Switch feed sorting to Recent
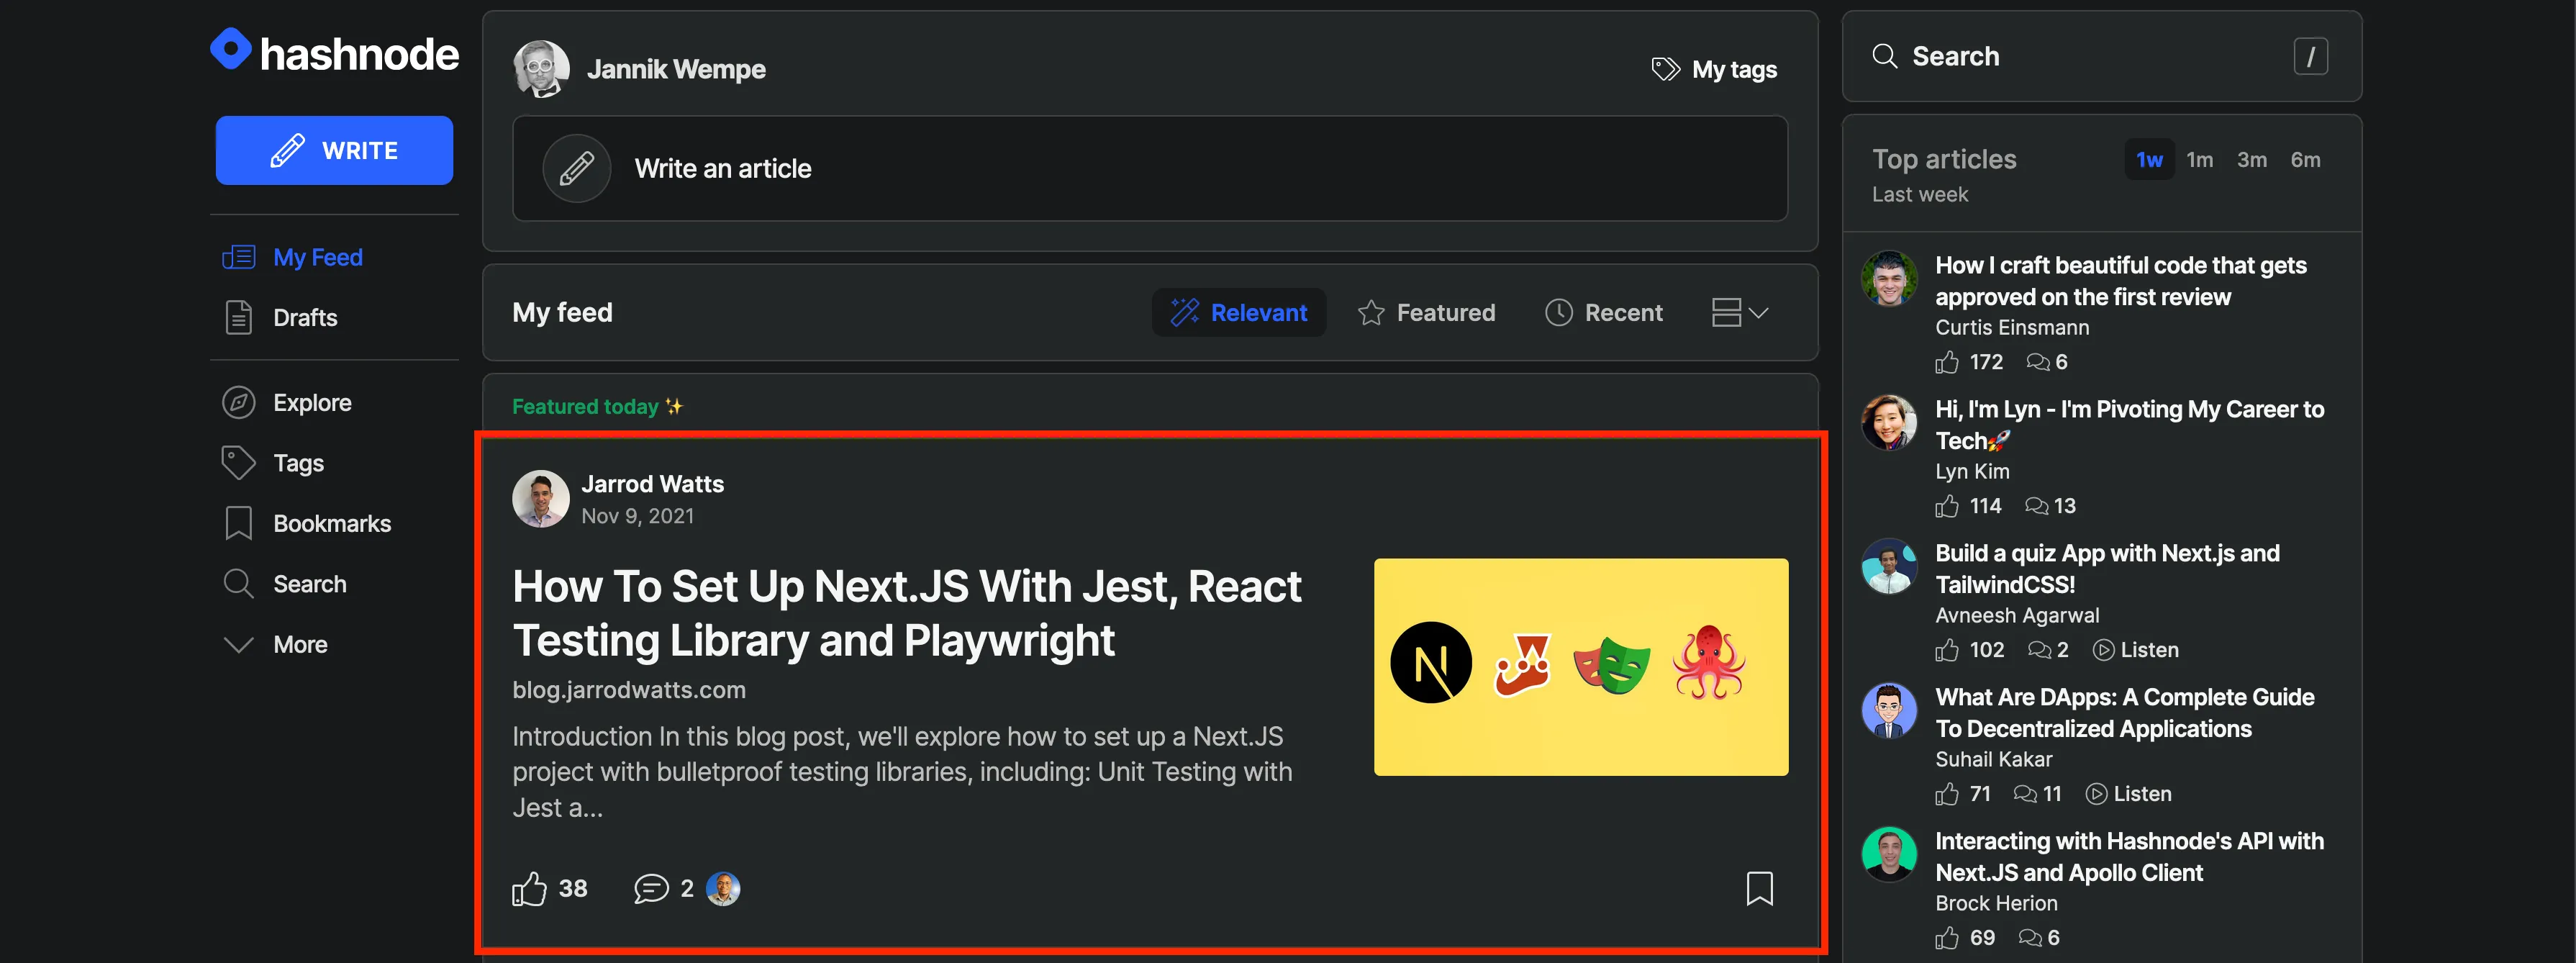The height and width of the screenshot is (963, 2576). 1603,312
